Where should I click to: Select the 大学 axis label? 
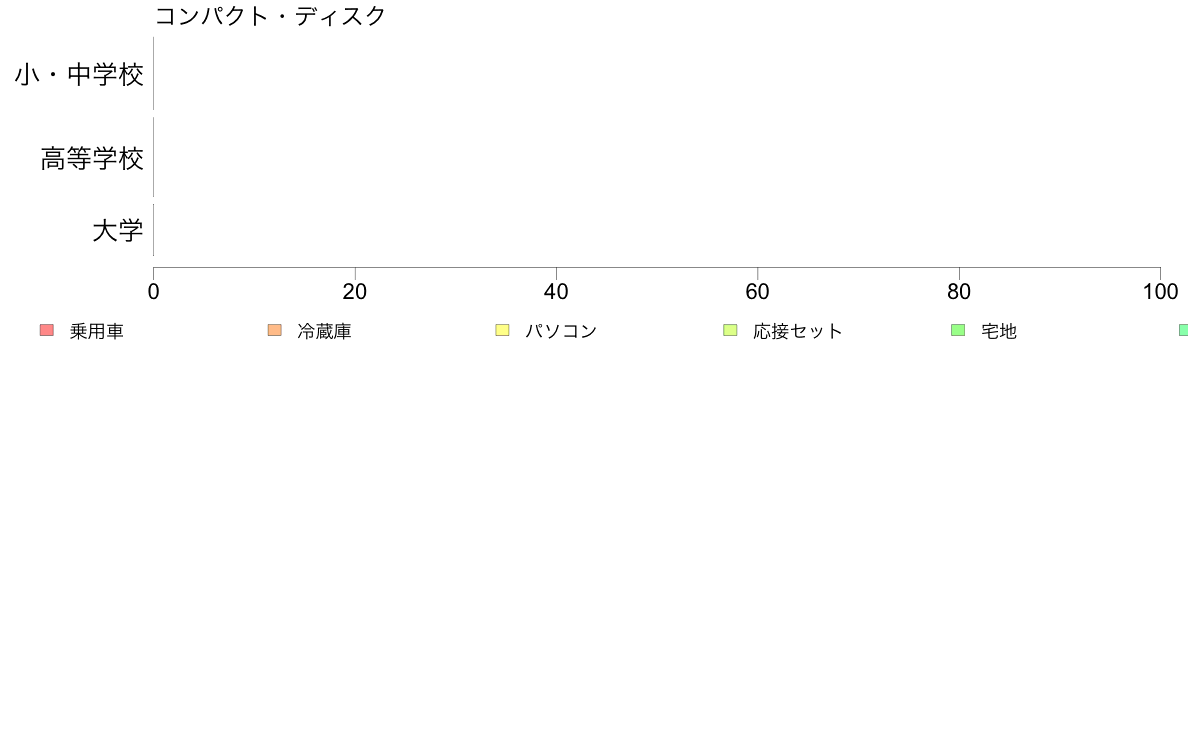pos(118,230)
